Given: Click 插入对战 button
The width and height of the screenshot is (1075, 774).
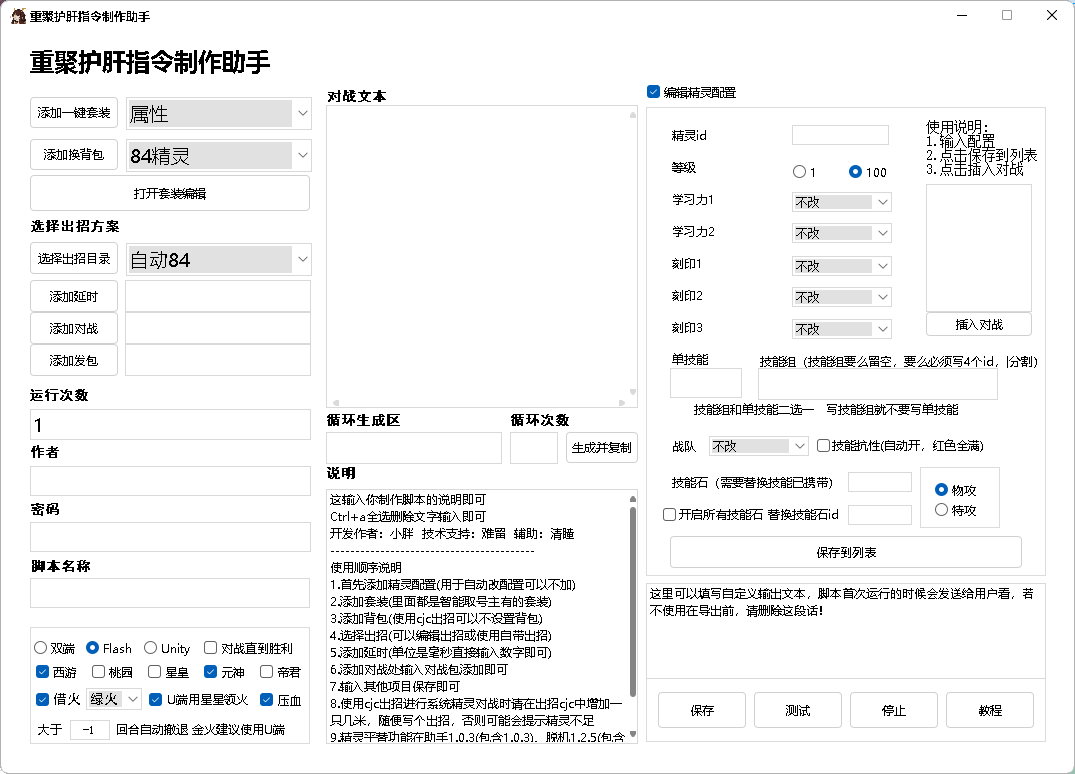Looking at the screenshot, I should pos(979,324).
